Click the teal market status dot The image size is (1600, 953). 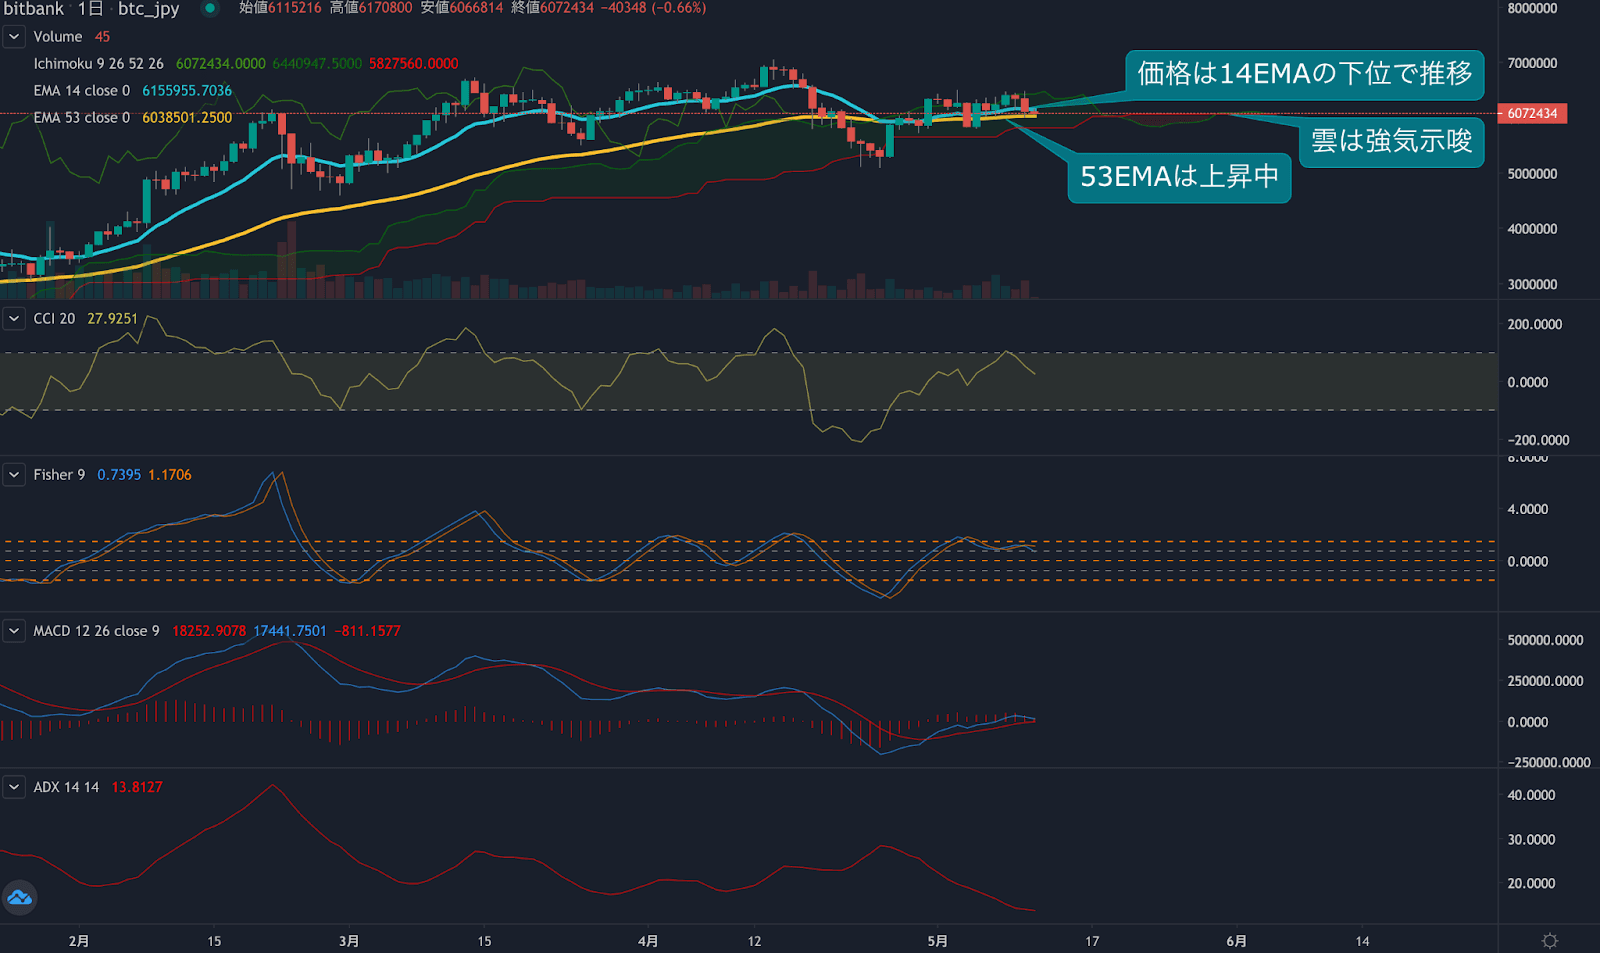pos(209,8)
